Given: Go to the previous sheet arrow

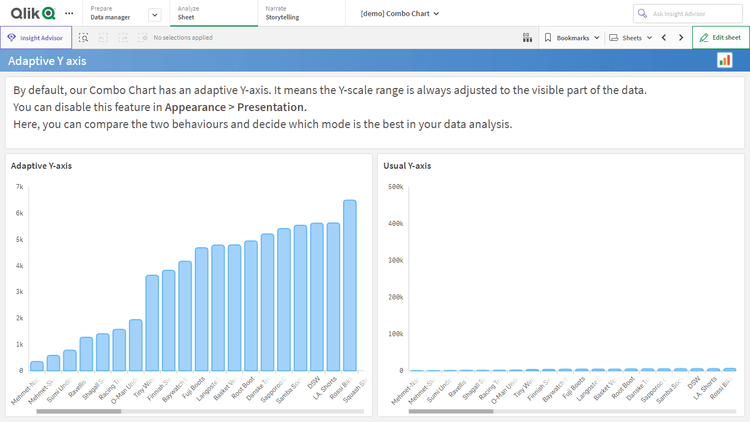Looking at the screenshot, I should coord(663,37).
